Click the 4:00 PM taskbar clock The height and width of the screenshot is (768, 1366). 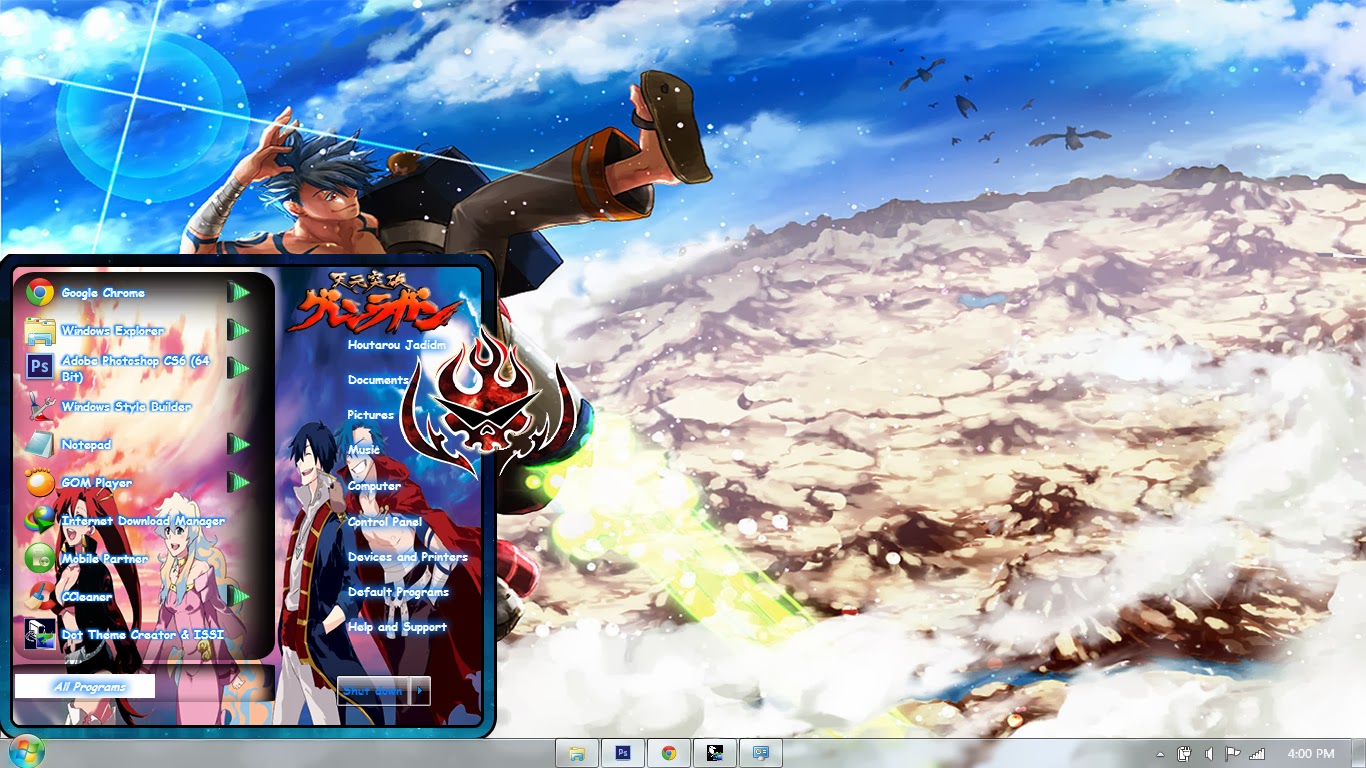1311,753
